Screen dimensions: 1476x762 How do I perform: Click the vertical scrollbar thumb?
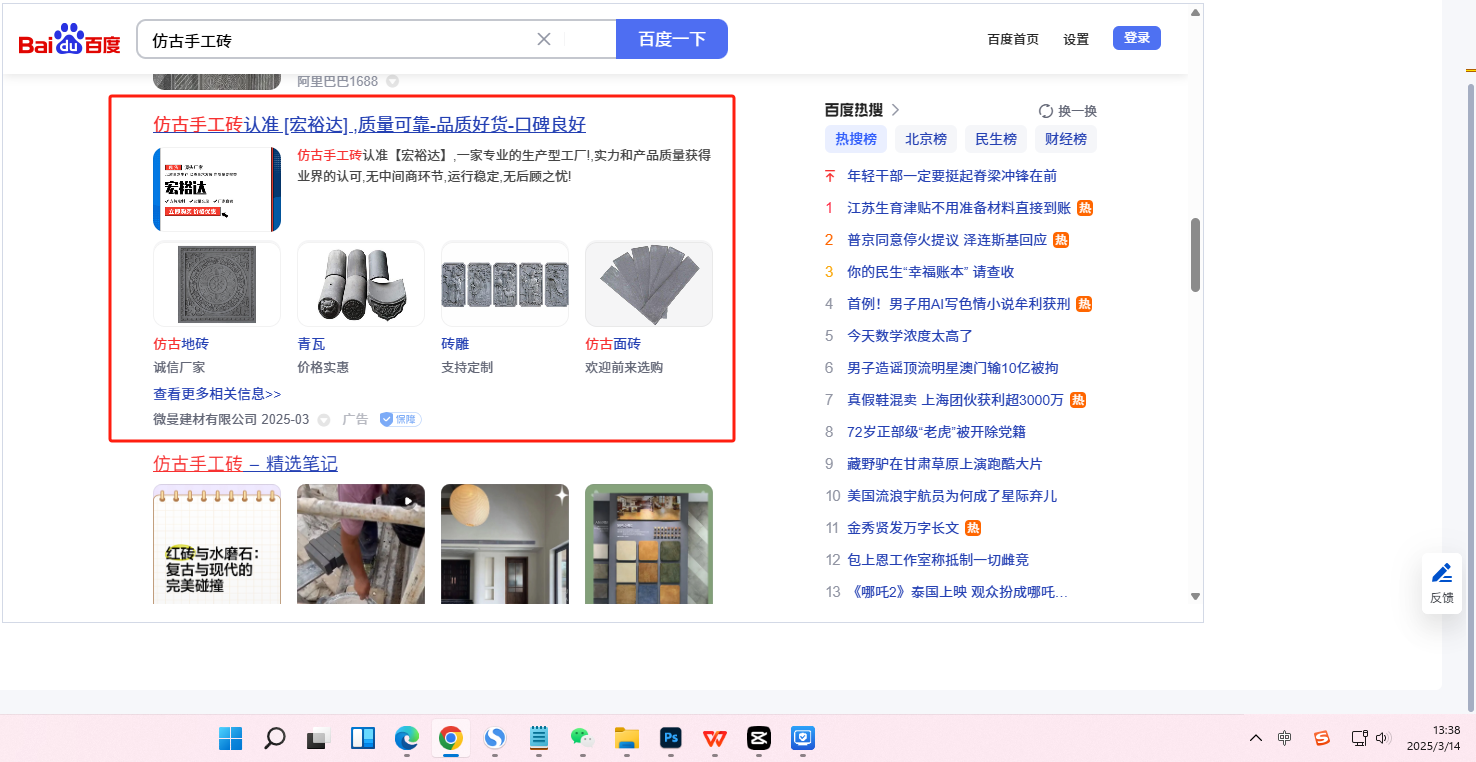[x=1195, y=255]
